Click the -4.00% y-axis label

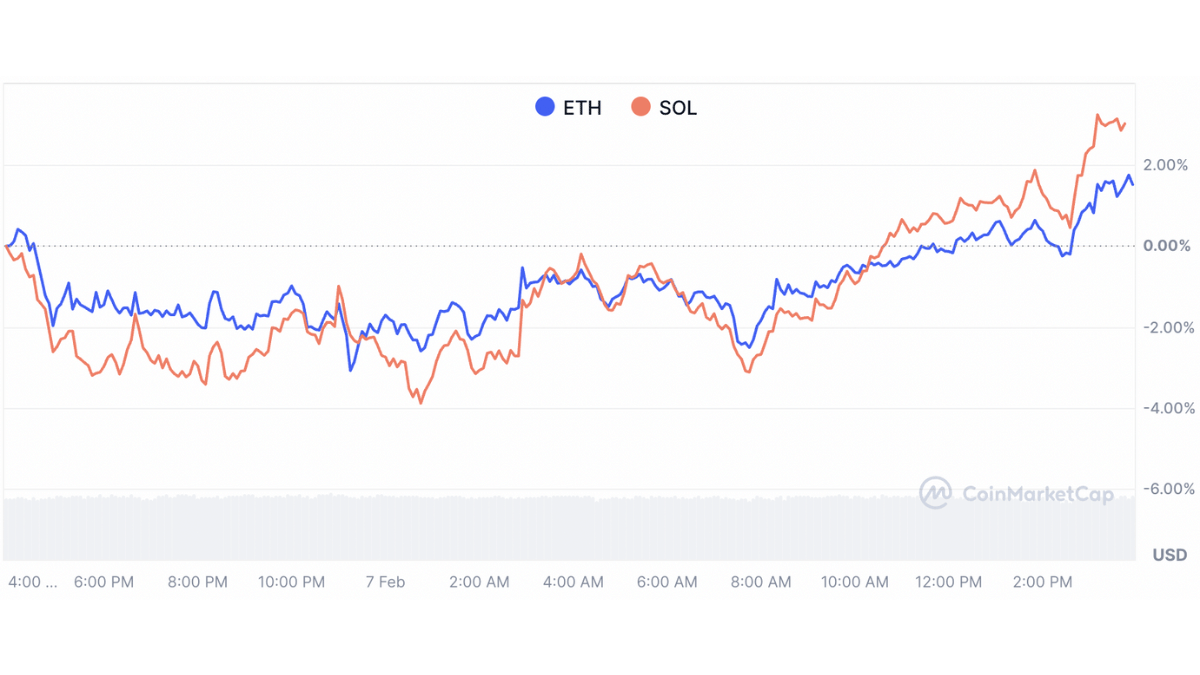[x=1165, y=408]
